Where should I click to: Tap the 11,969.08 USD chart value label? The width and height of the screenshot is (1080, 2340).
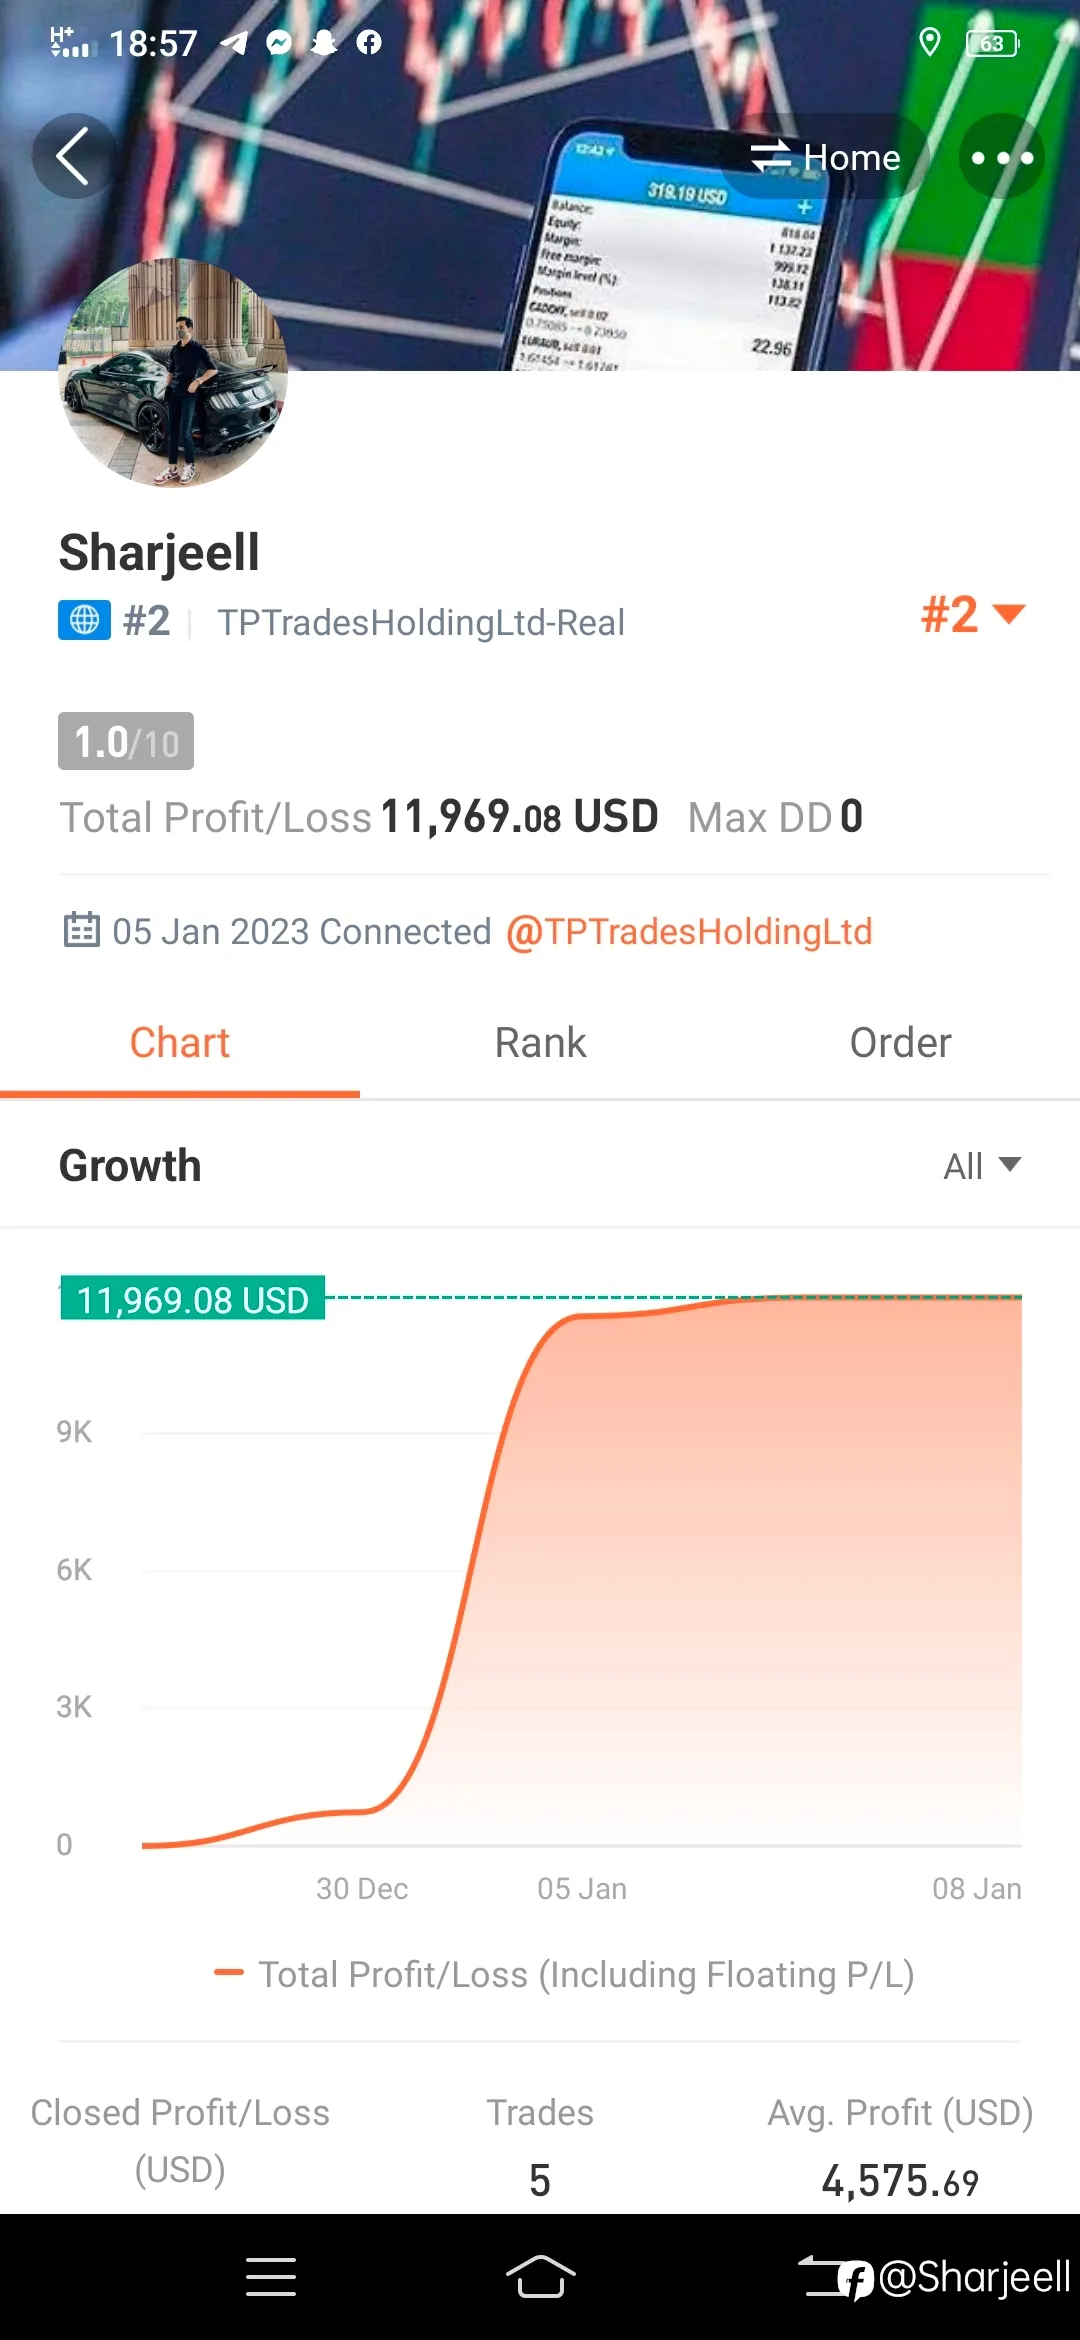point(193,1299)
